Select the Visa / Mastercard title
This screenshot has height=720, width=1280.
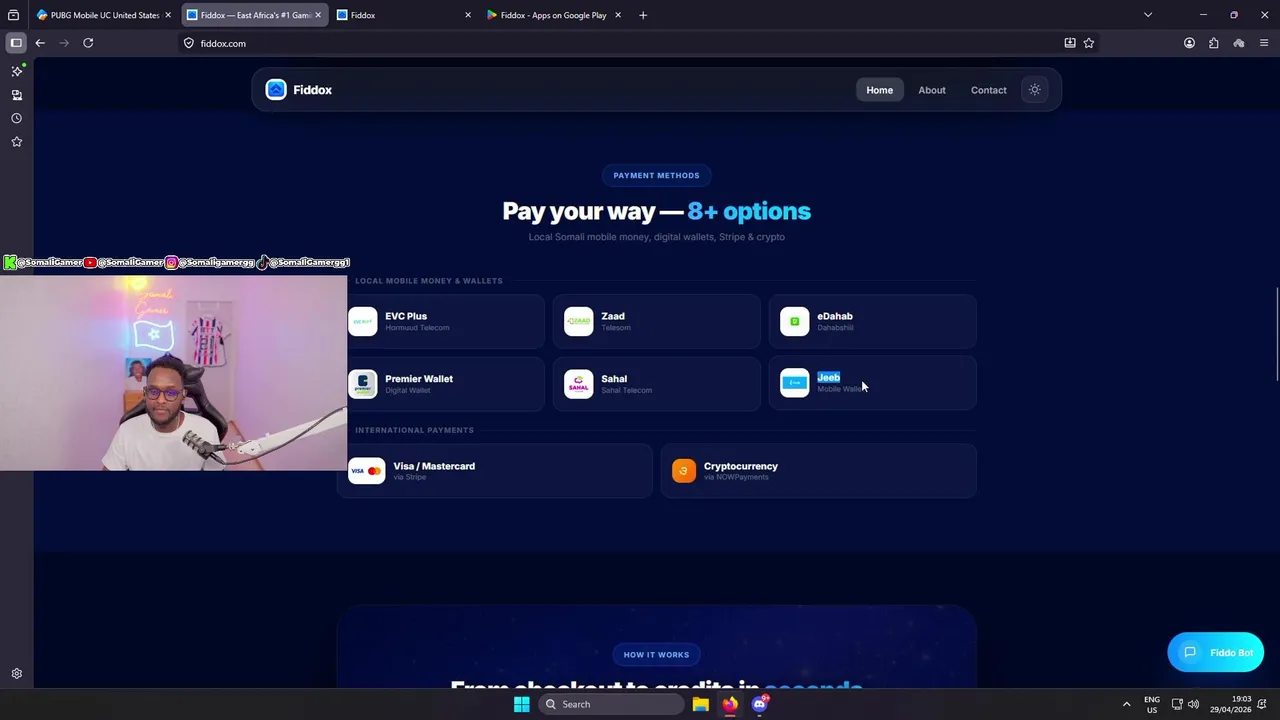434,466
